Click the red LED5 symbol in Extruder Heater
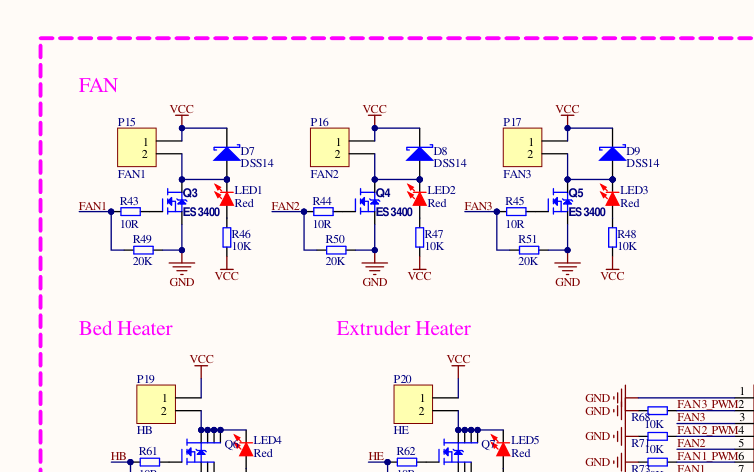Viewport: 754px width, 472px height. [x=500, y=445]
